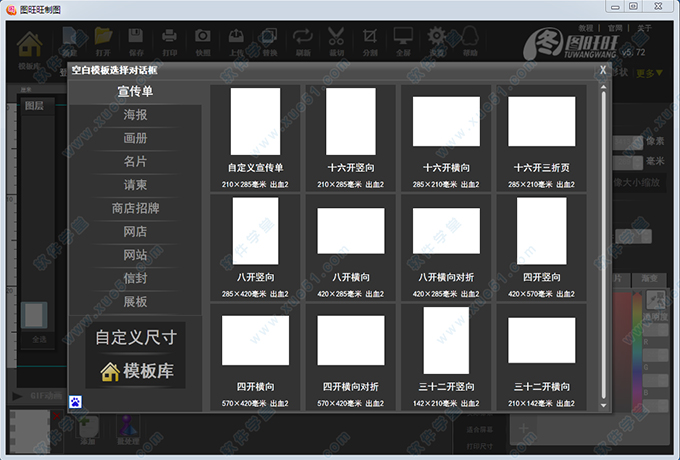
Task: Click the 刷新 refresh arrows icon
Action: coord(303,36)
